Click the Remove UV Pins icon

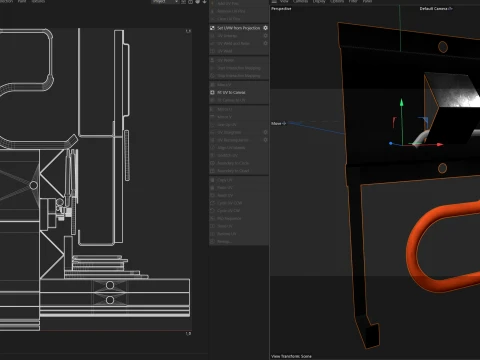coord(212,11)
